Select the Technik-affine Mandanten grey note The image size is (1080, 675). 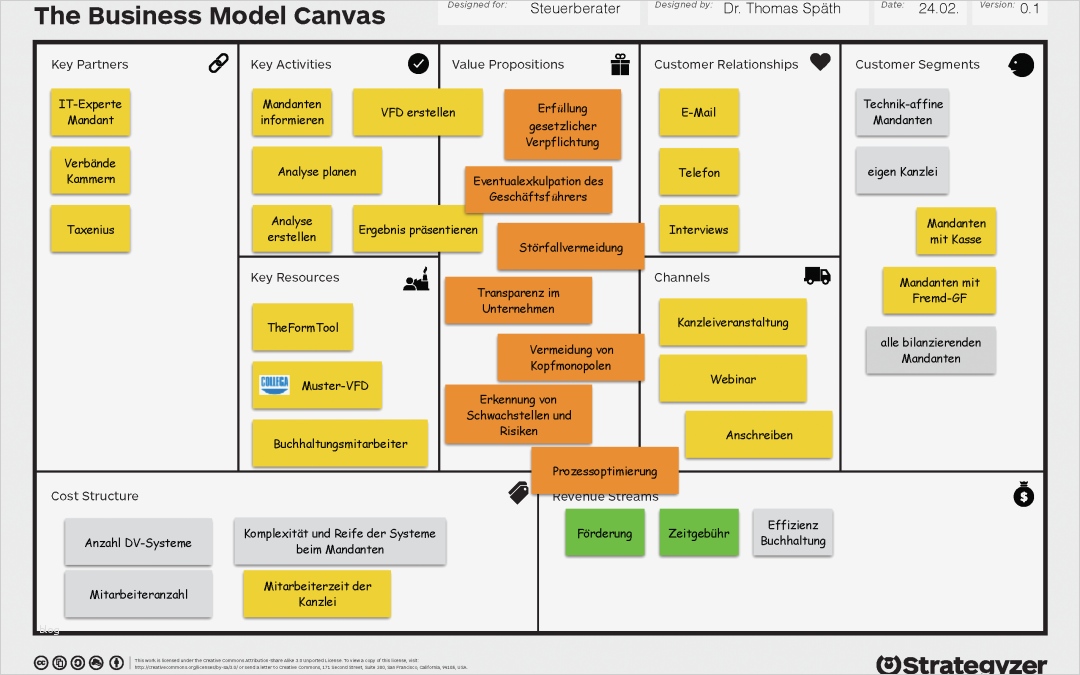(902, 112)
